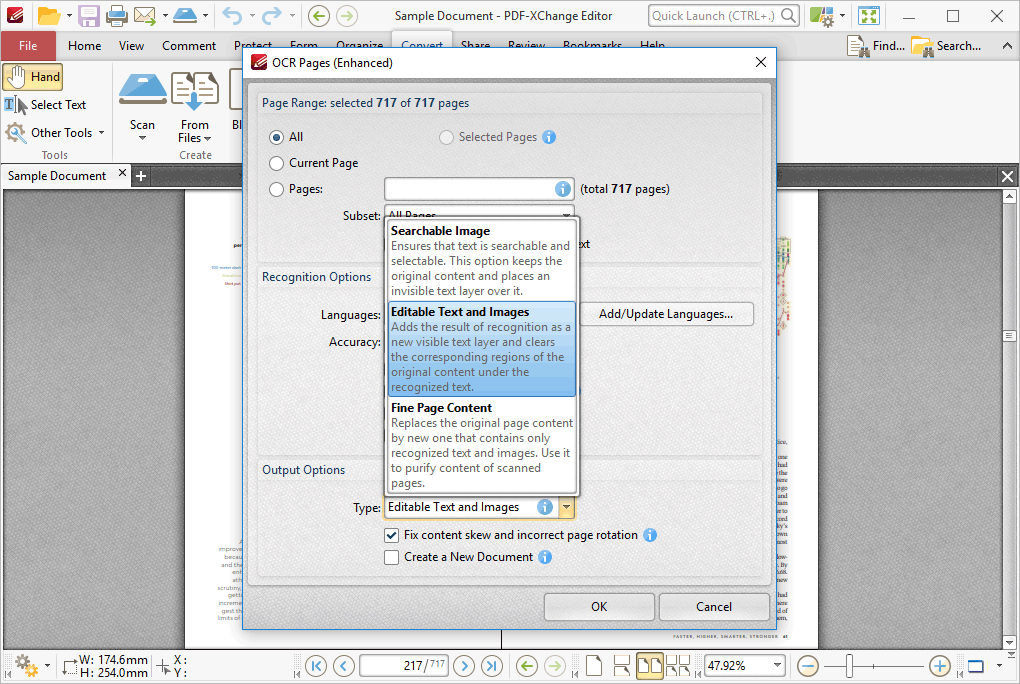Select two pages continuous layout icon
This screenshot has width=1020, height=684.
pyautogui.click(x=678, y=666)
